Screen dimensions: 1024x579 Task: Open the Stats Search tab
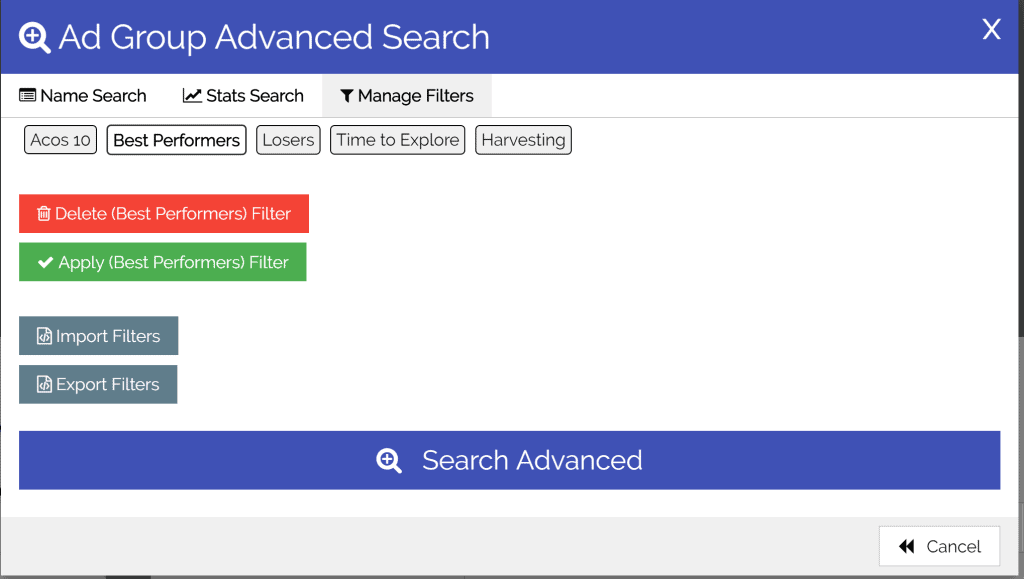pyautogui.click(x=243, y=96)
